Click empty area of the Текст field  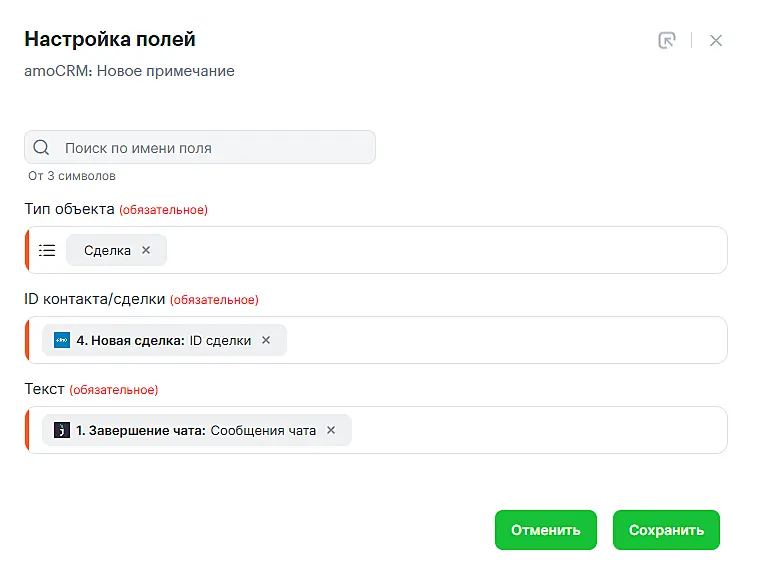tap(538, 430)
